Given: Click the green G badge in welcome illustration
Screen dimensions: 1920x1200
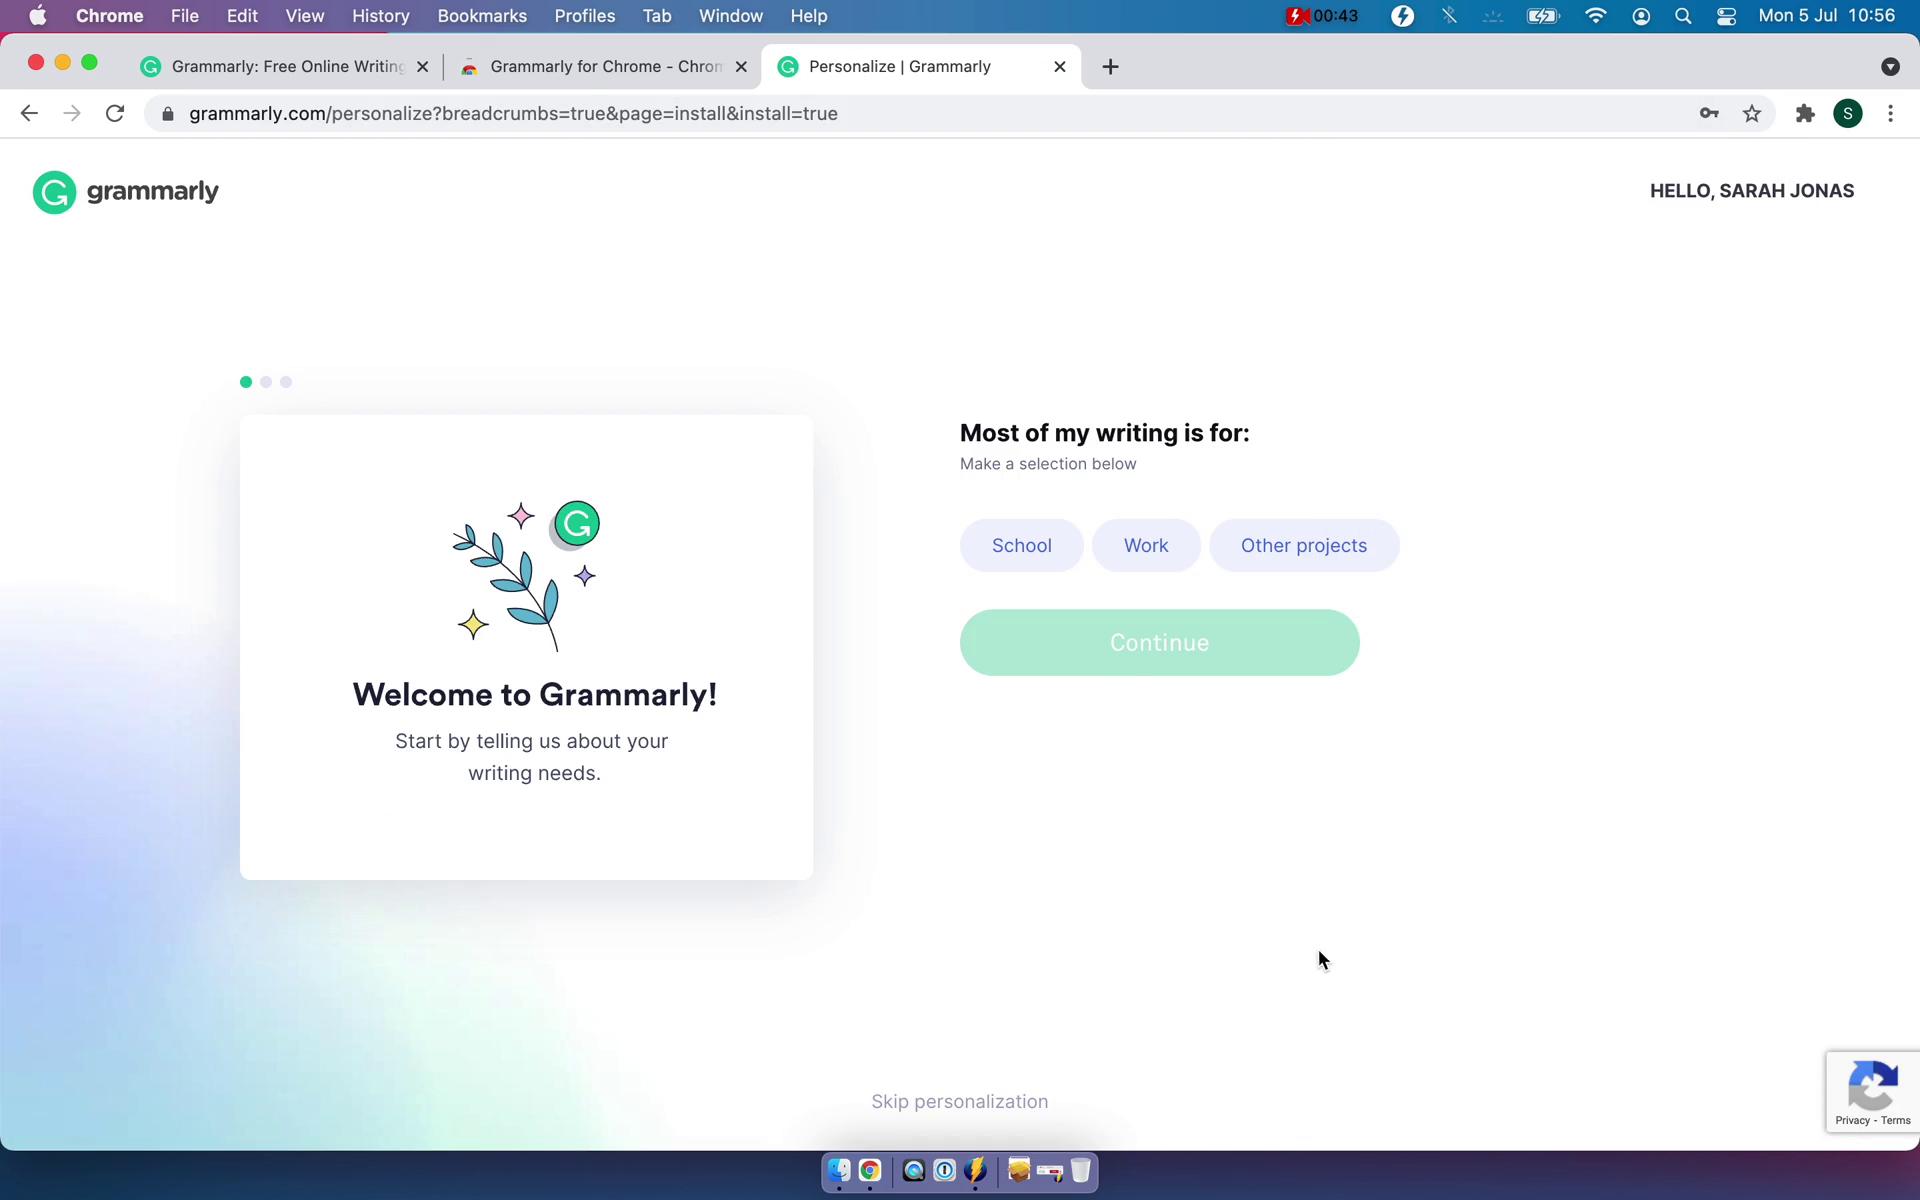Looking at the screenshot, I should click(x=577, y=523).
